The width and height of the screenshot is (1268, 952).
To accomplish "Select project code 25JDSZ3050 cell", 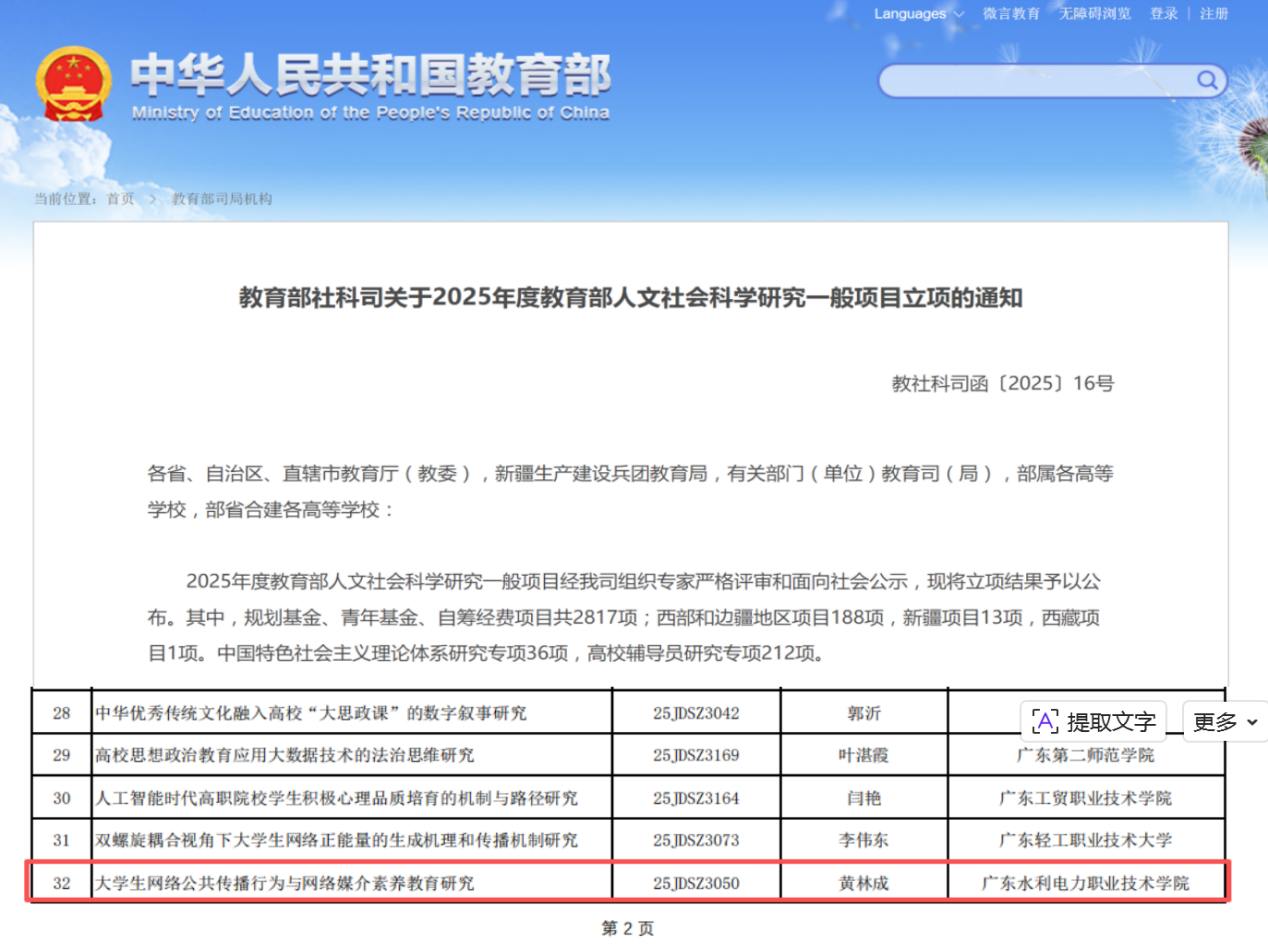I will (696, 884).
